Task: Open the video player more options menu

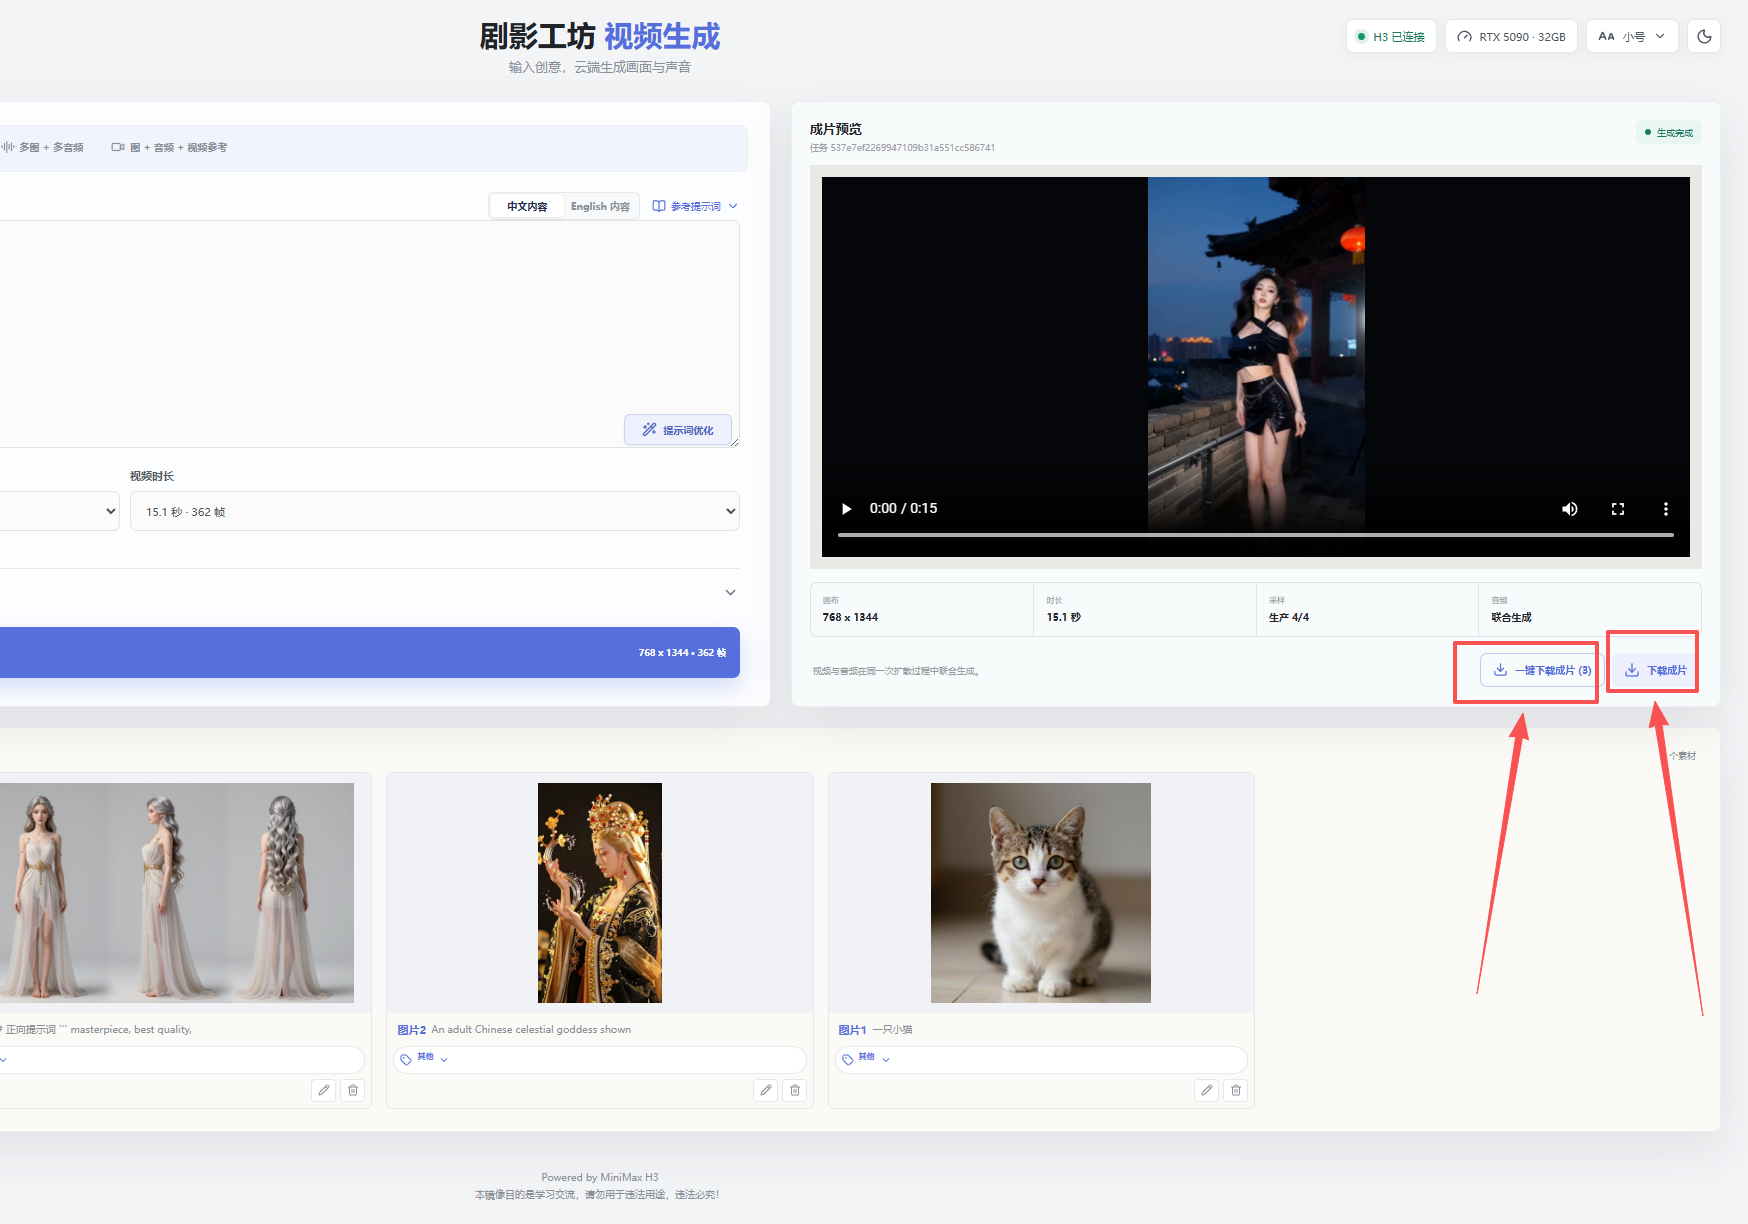Action: (x=1666, y=509)
